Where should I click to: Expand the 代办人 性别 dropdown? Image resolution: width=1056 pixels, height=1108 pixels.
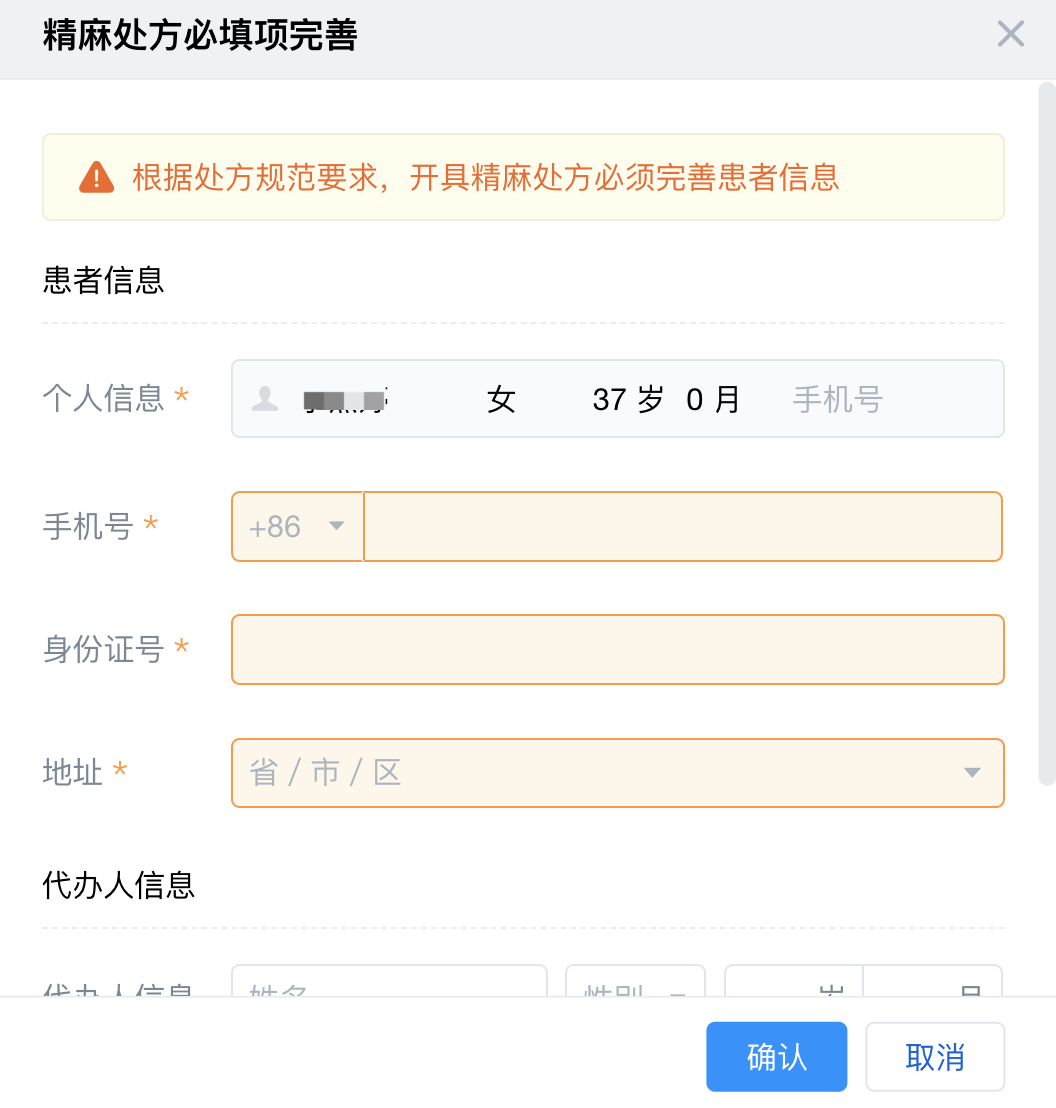click(x=635, y=984)
